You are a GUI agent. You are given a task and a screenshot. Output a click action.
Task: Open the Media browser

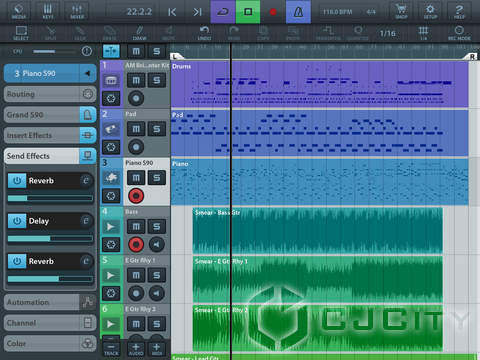(19, 11)
